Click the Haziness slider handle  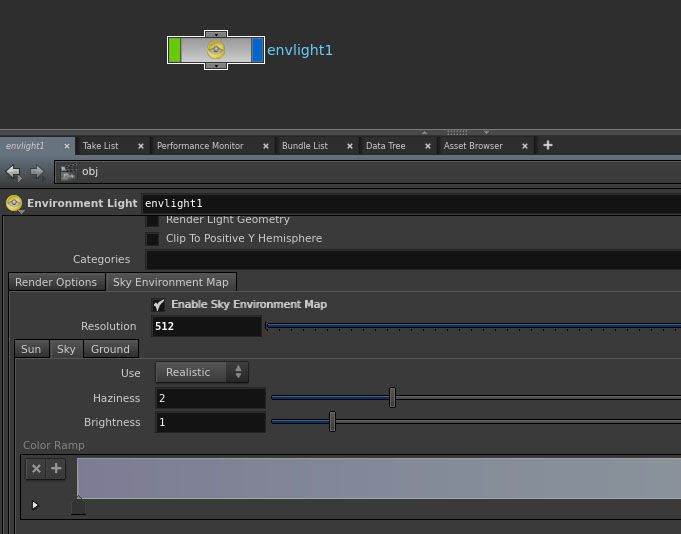[392, 398]
